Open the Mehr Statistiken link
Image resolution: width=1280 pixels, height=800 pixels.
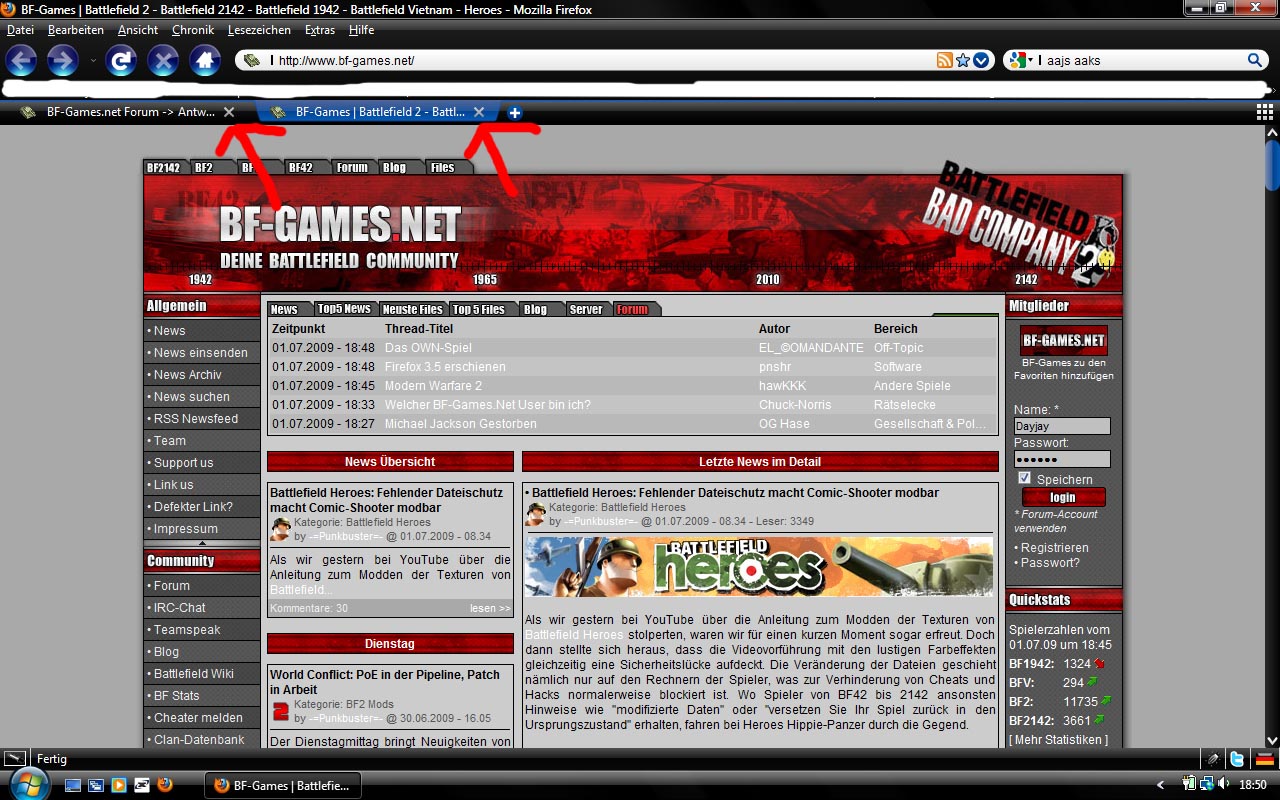[x=1059, y=740]
